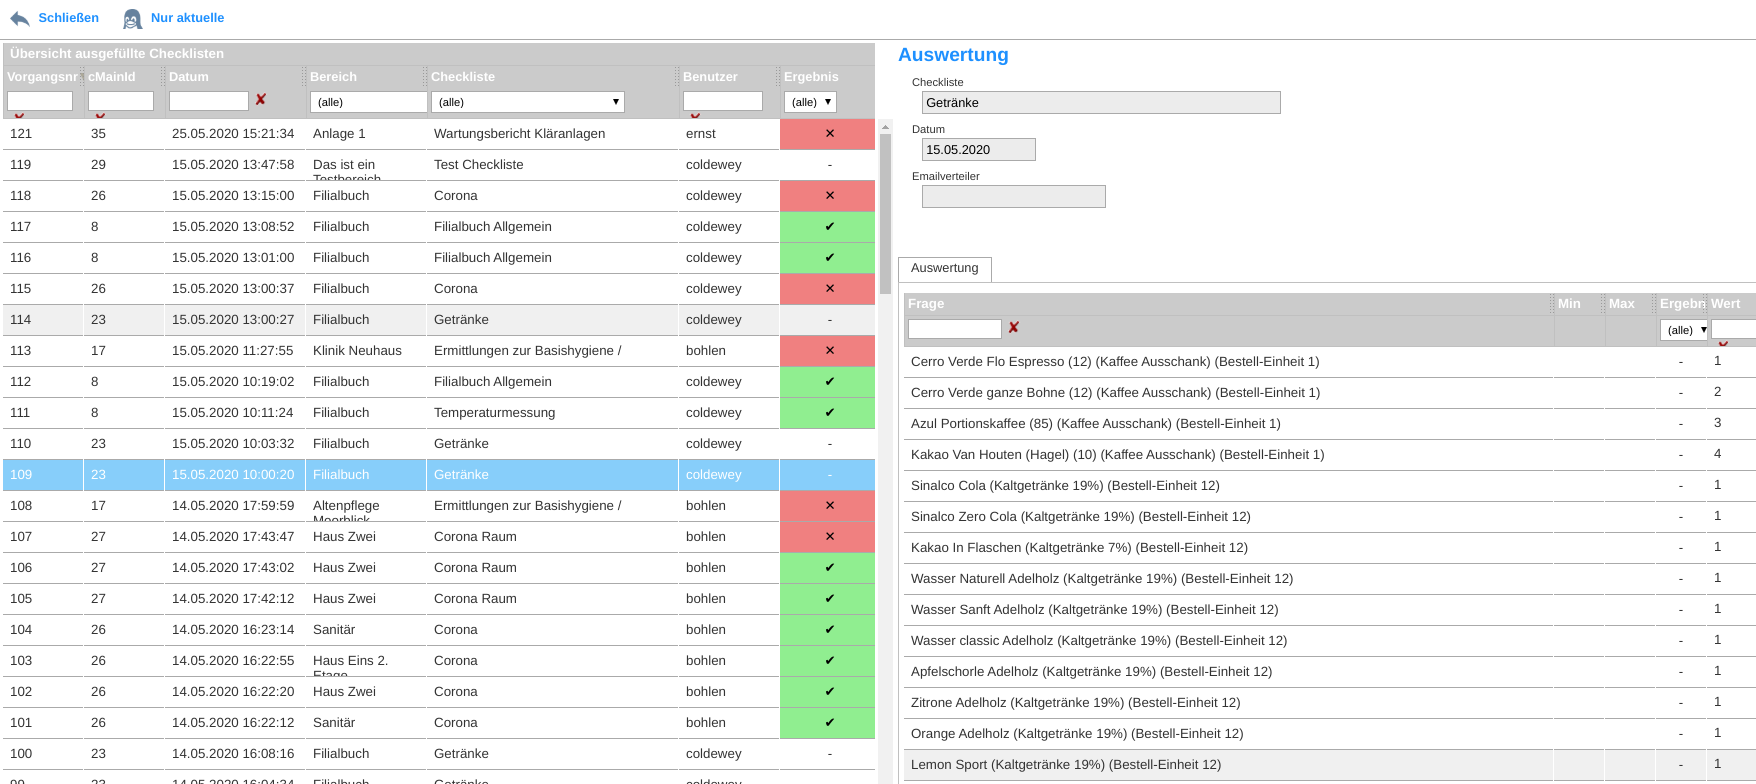Switch to the Auswertung tab
The image size is (1756, 784).
pos(945,268)
